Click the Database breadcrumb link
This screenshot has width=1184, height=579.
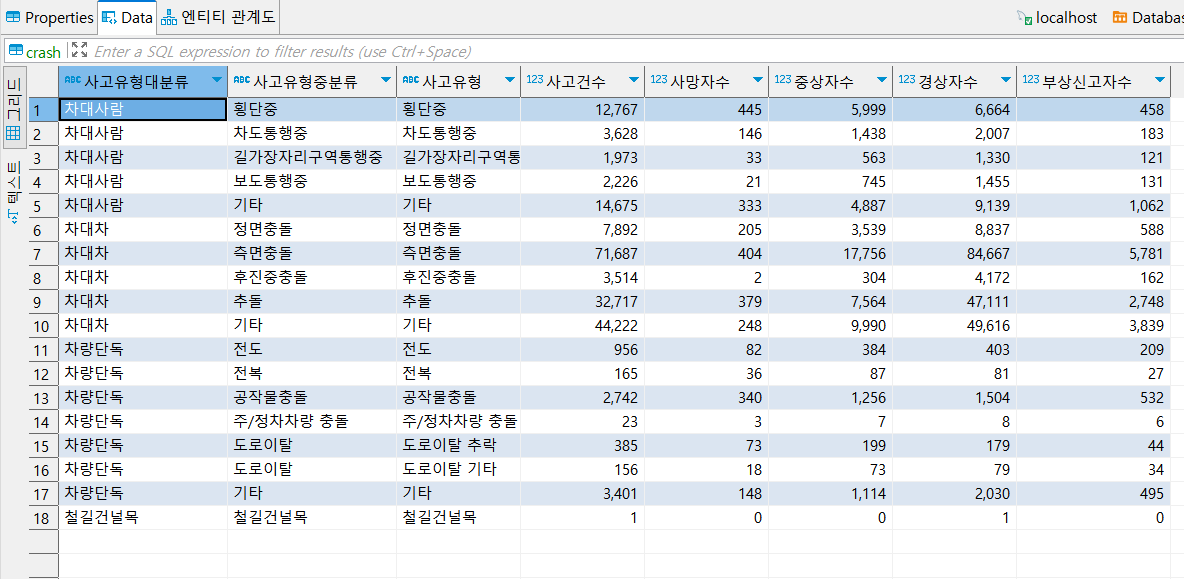coord(1148,17)
